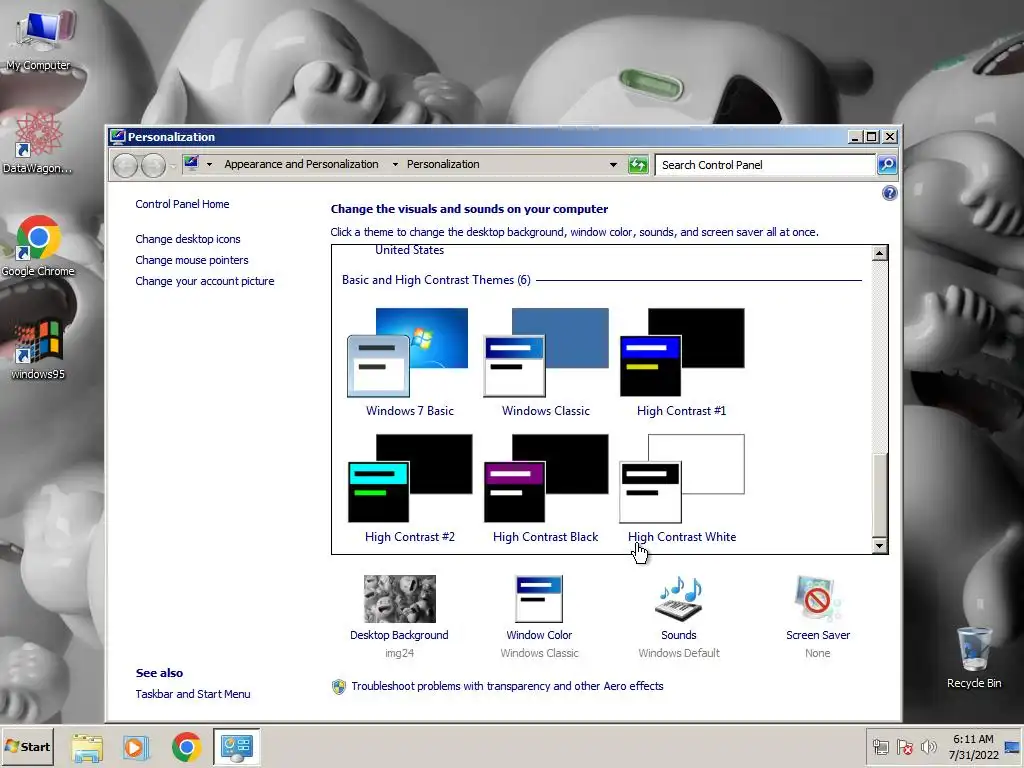Click the help question mark icon
The height and width of the screenshot is (768, 1024).
pyautogui.click(x=889, y=193)
